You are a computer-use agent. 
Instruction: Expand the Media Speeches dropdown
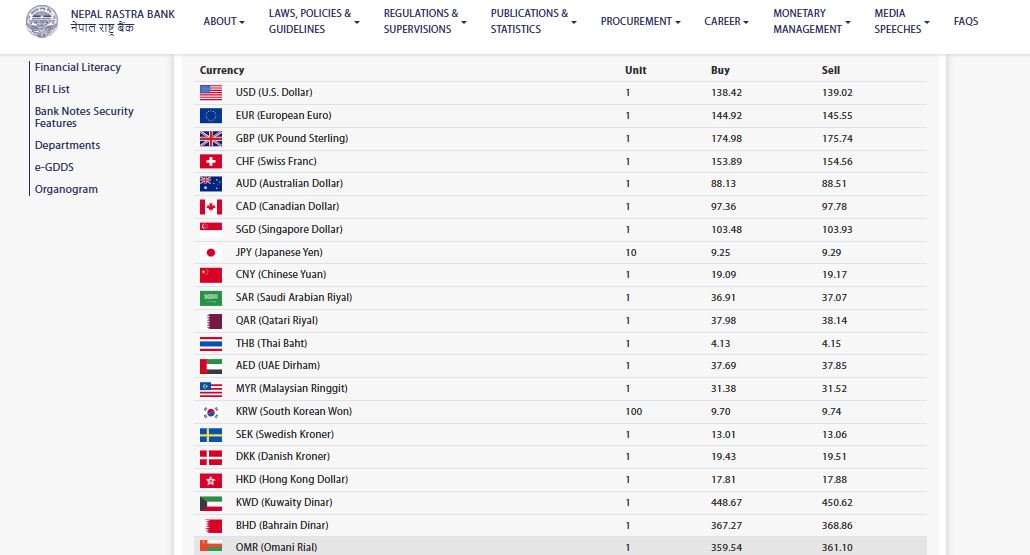(902, 21)
